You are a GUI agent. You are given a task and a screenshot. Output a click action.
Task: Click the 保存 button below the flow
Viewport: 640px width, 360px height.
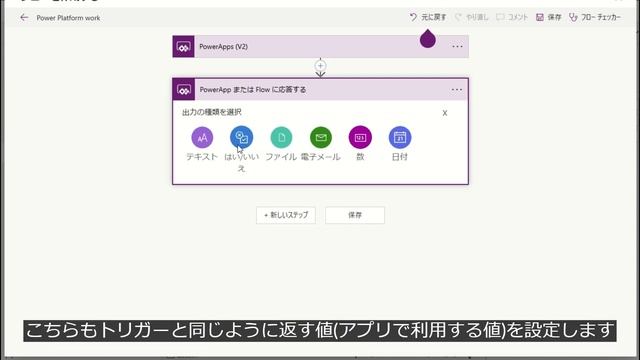(355, 215)
